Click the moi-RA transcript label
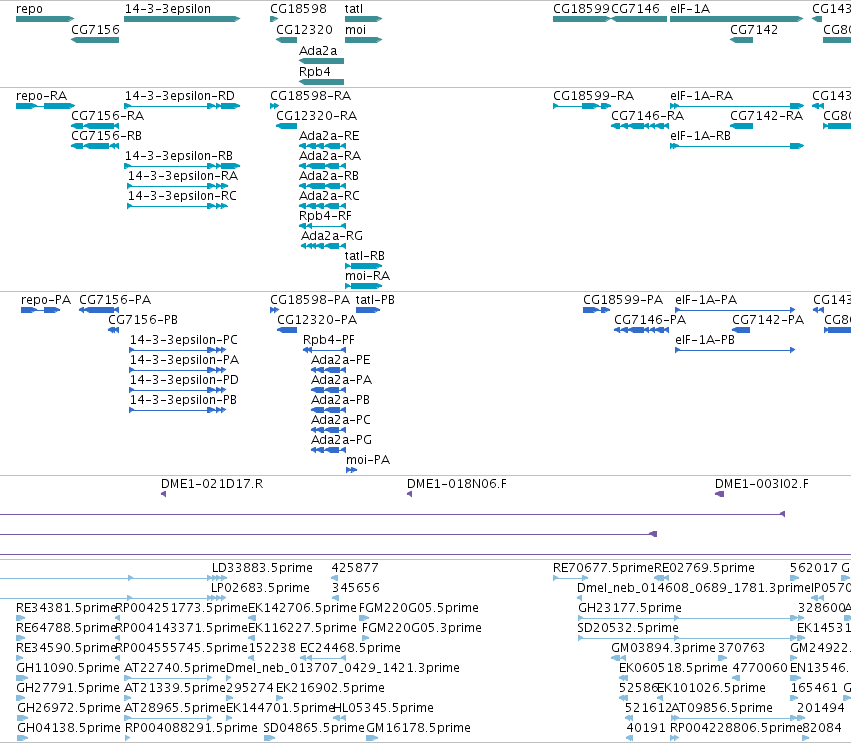This screenshot has height=743, width=851. click(x=367, y=276)
